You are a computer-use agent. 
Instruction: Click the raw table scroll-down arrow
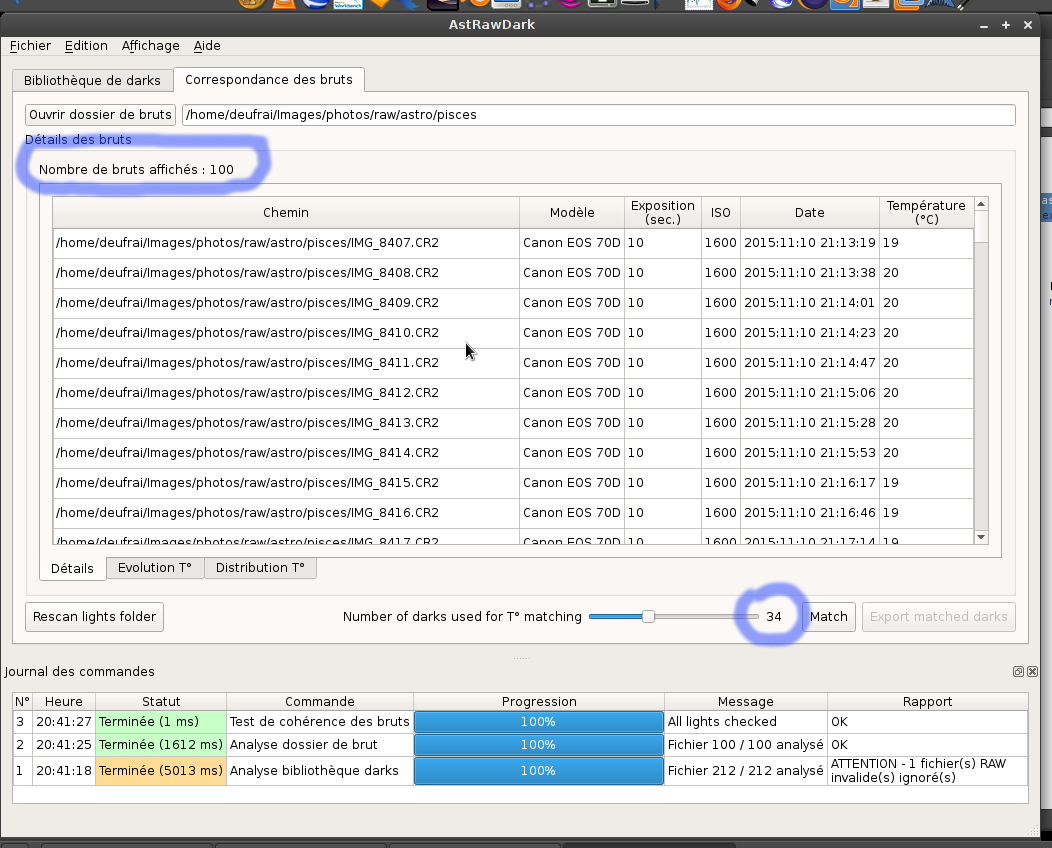point(981,537)
